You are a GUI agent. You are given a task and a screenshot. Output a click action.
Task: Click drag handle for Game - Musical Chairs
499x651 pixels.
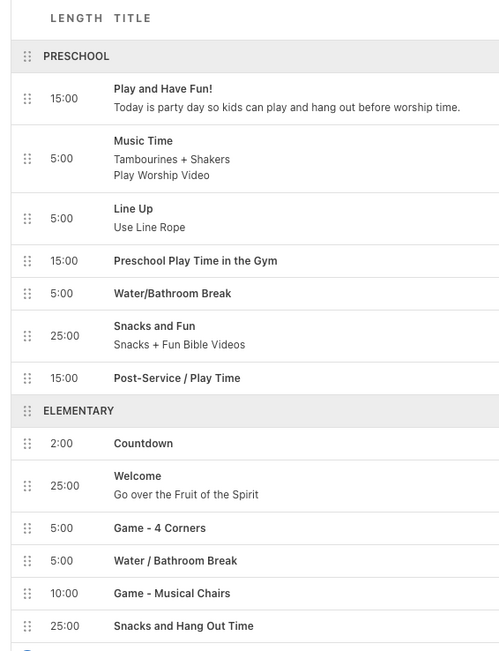[x=27, y=593]
